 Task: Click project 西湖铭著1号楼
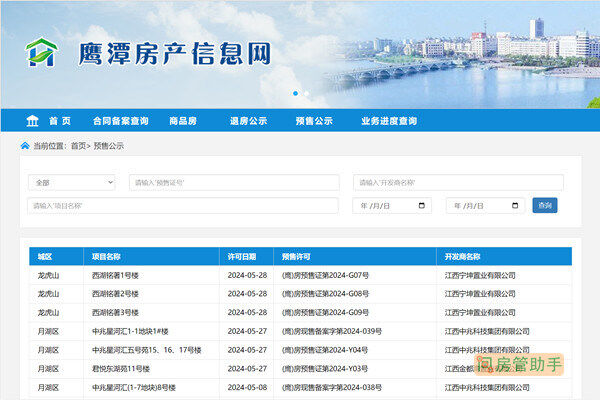pos(115,275)
